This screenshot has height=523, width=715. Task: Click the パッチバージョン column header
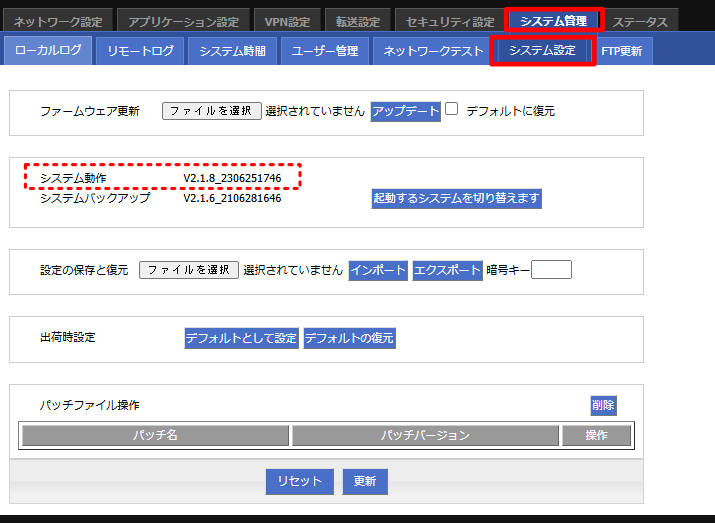425,435
